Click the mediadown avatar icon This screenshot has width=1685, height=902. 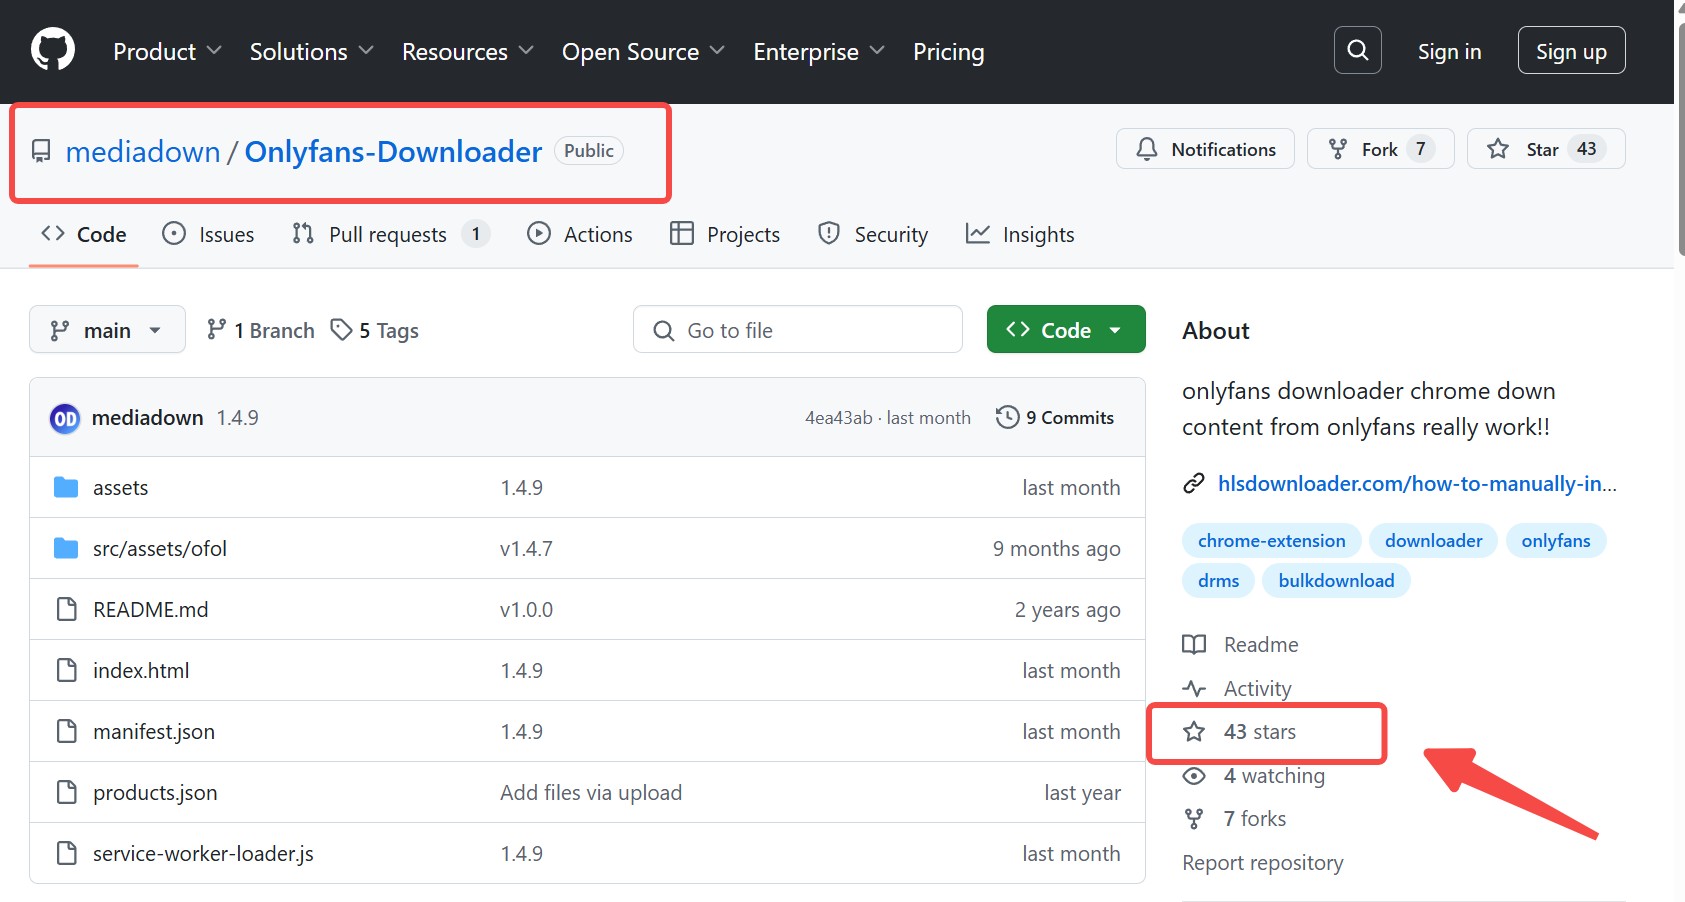pos(65,418)
